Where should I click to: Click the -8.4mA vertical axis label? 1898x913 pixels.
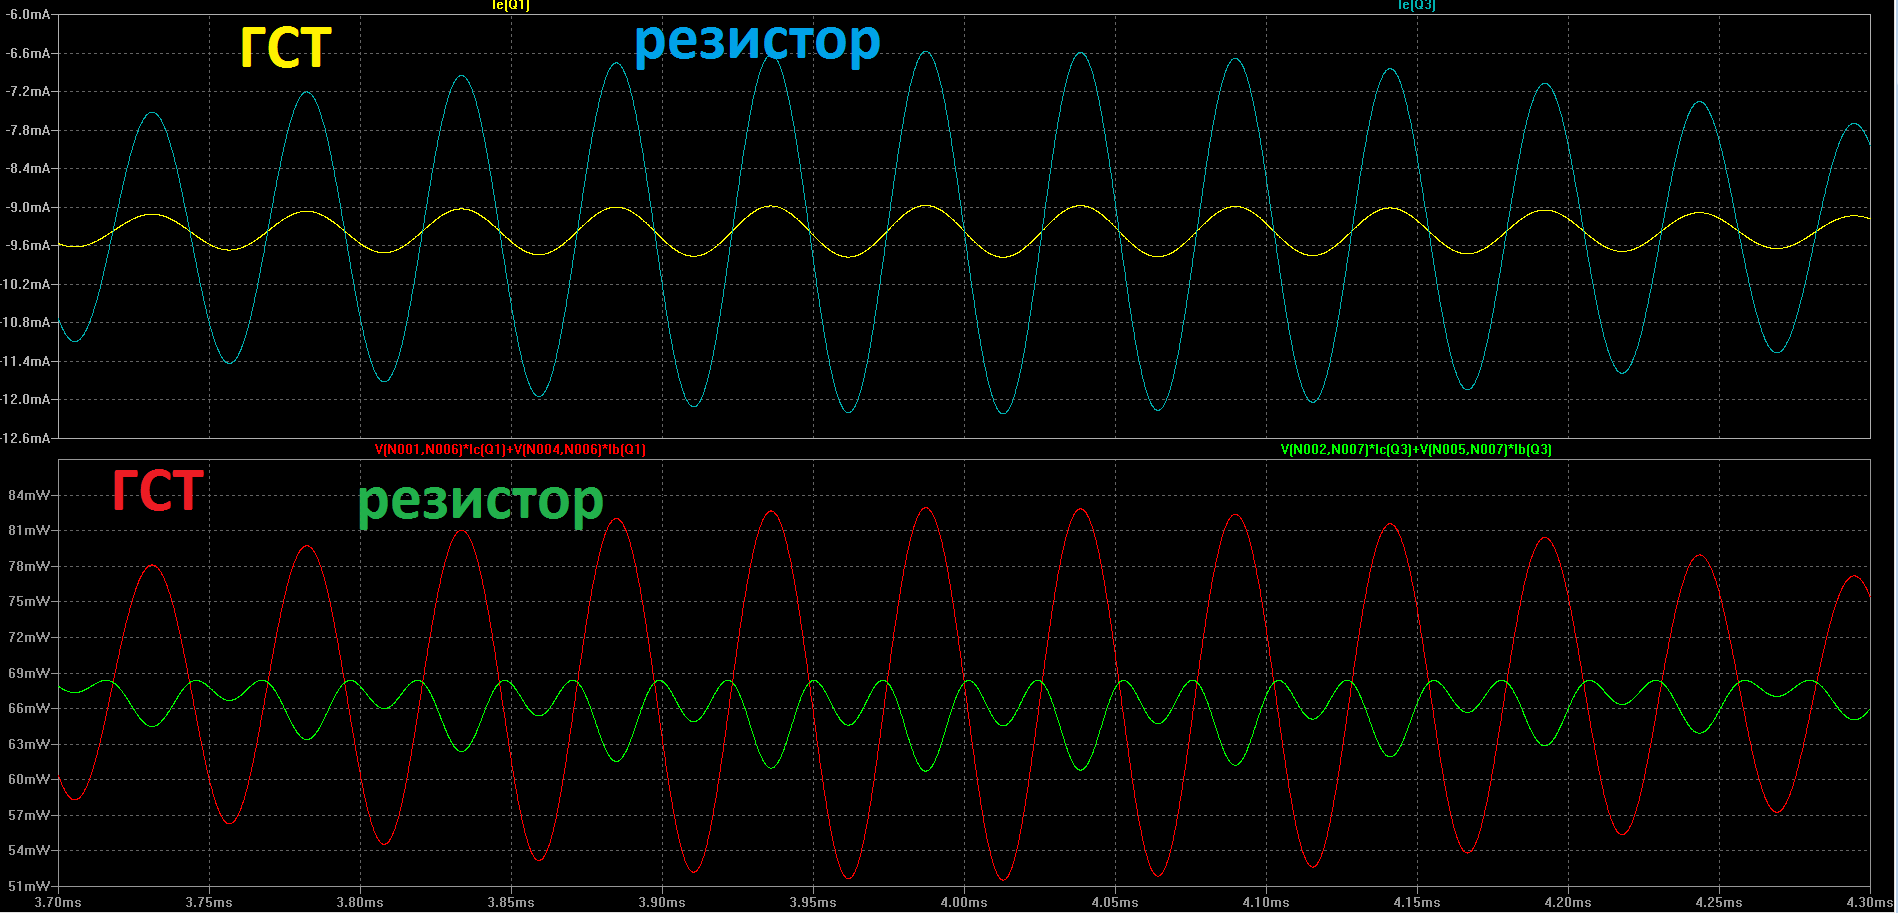click(26, 169)
